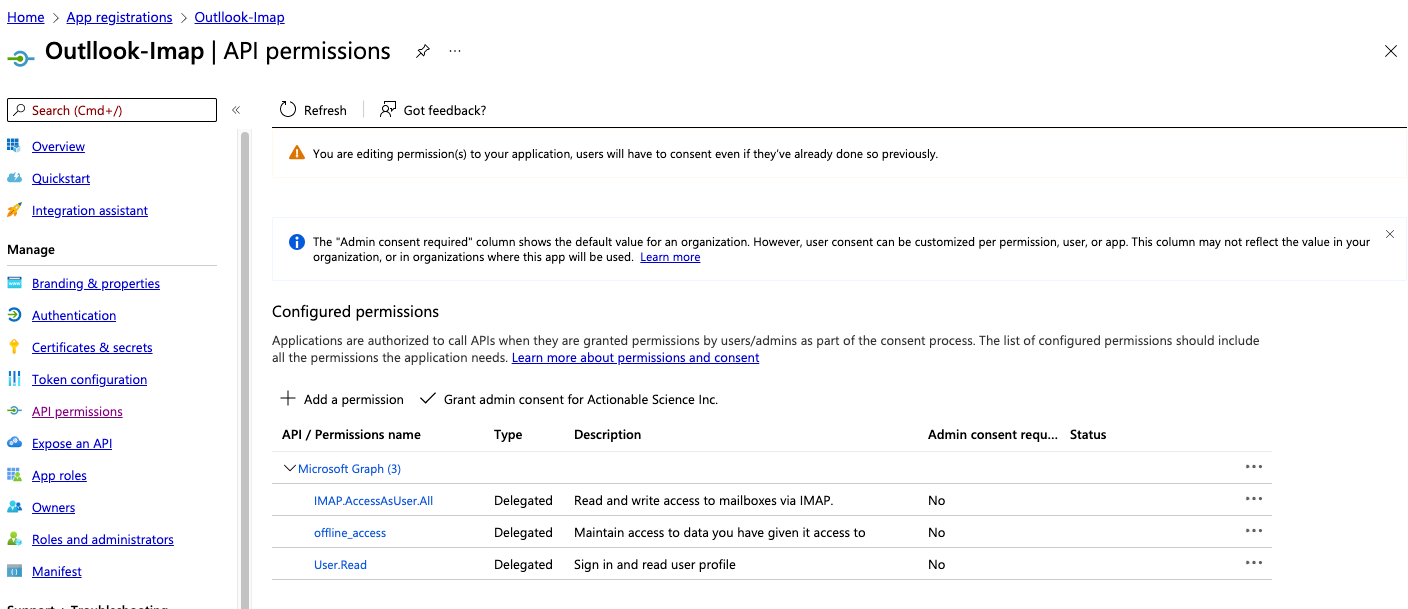Go to Home in the breadcrumb
The image size is (1408, 609).
(26, 17)
